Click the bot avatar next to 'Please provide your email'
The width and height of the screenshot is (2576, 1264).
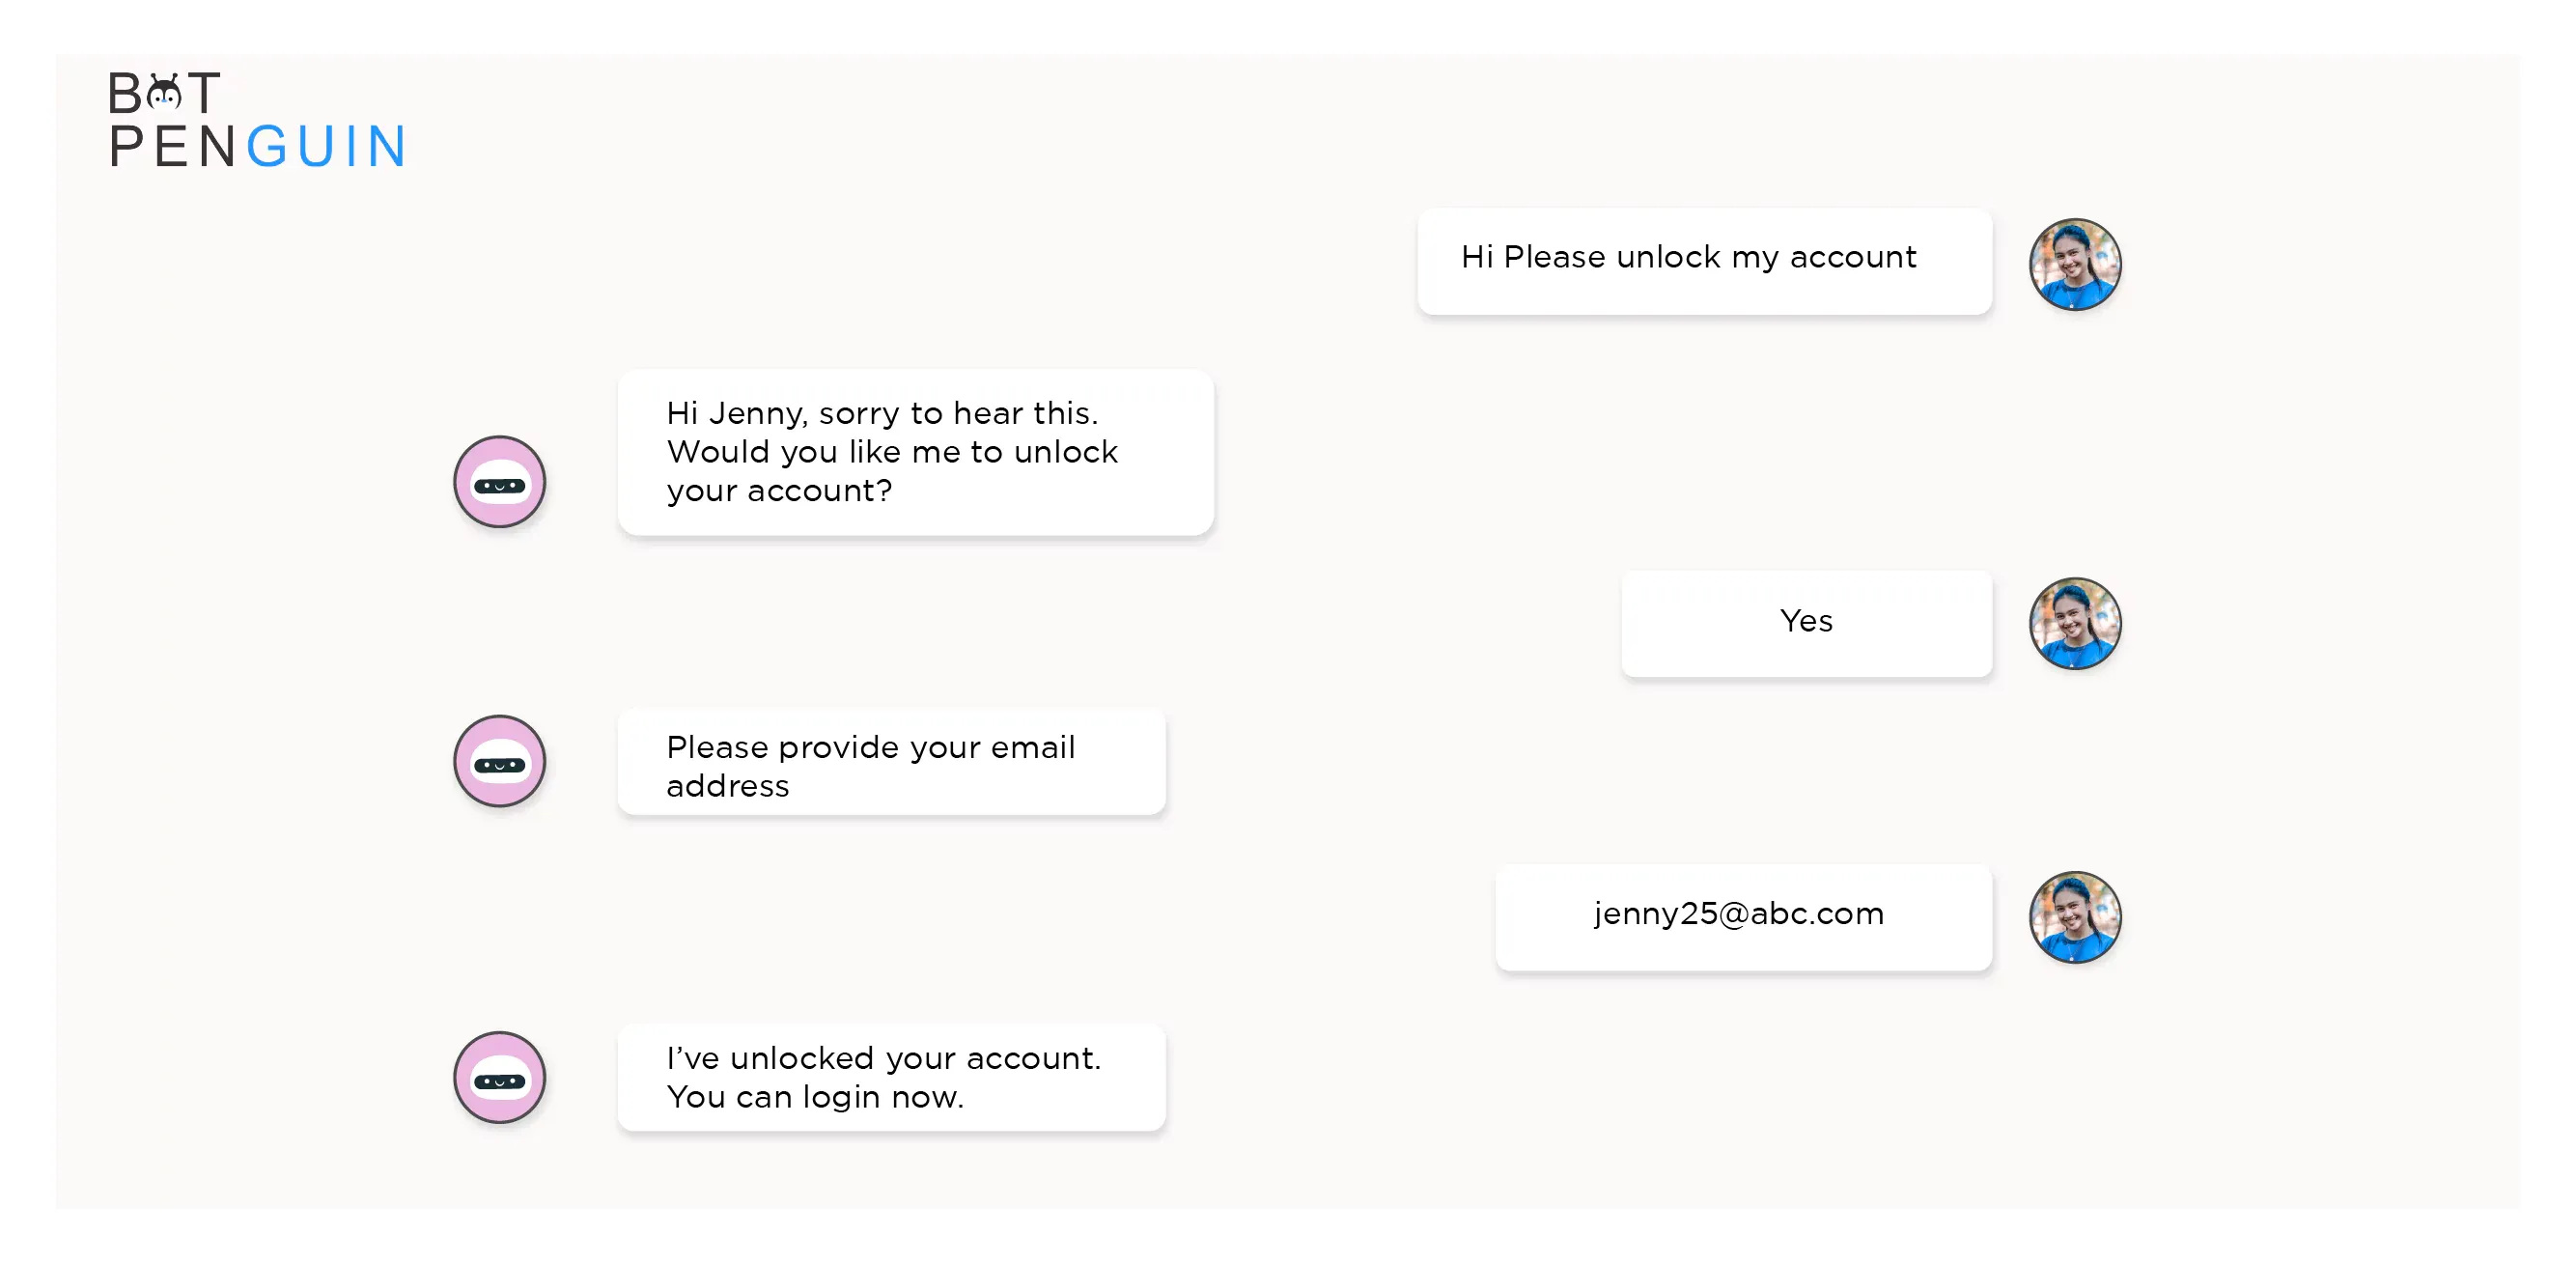(500, 761)
